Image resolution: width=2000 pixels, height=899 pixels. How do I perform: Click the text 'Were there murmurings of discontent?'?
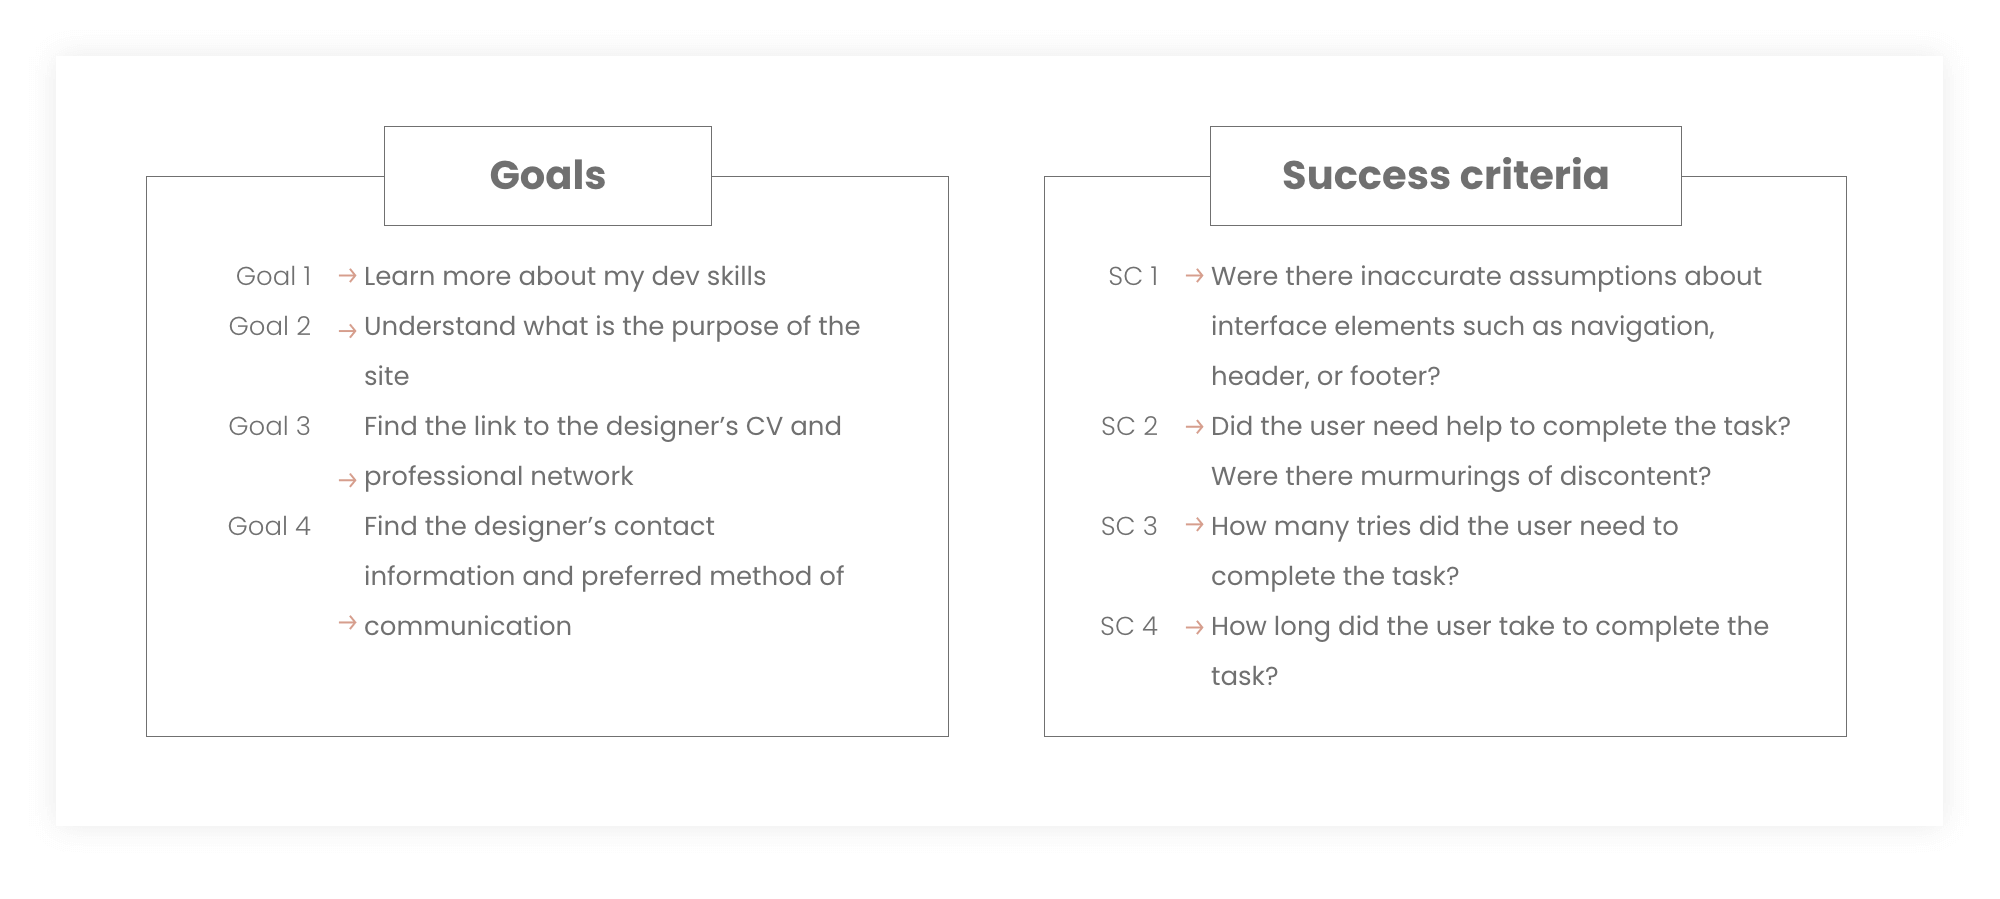coord(1461,476)
